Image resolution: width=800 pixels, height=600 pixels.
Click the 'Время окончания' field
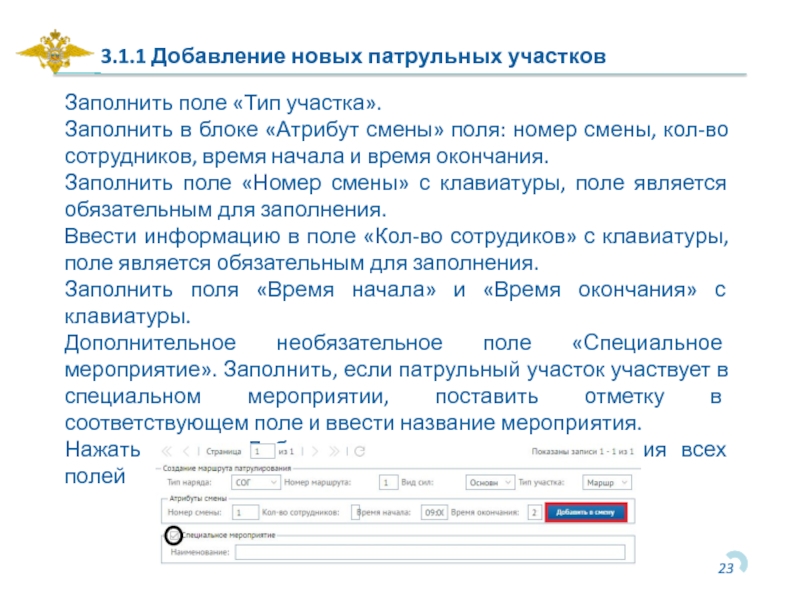[534, 512]
